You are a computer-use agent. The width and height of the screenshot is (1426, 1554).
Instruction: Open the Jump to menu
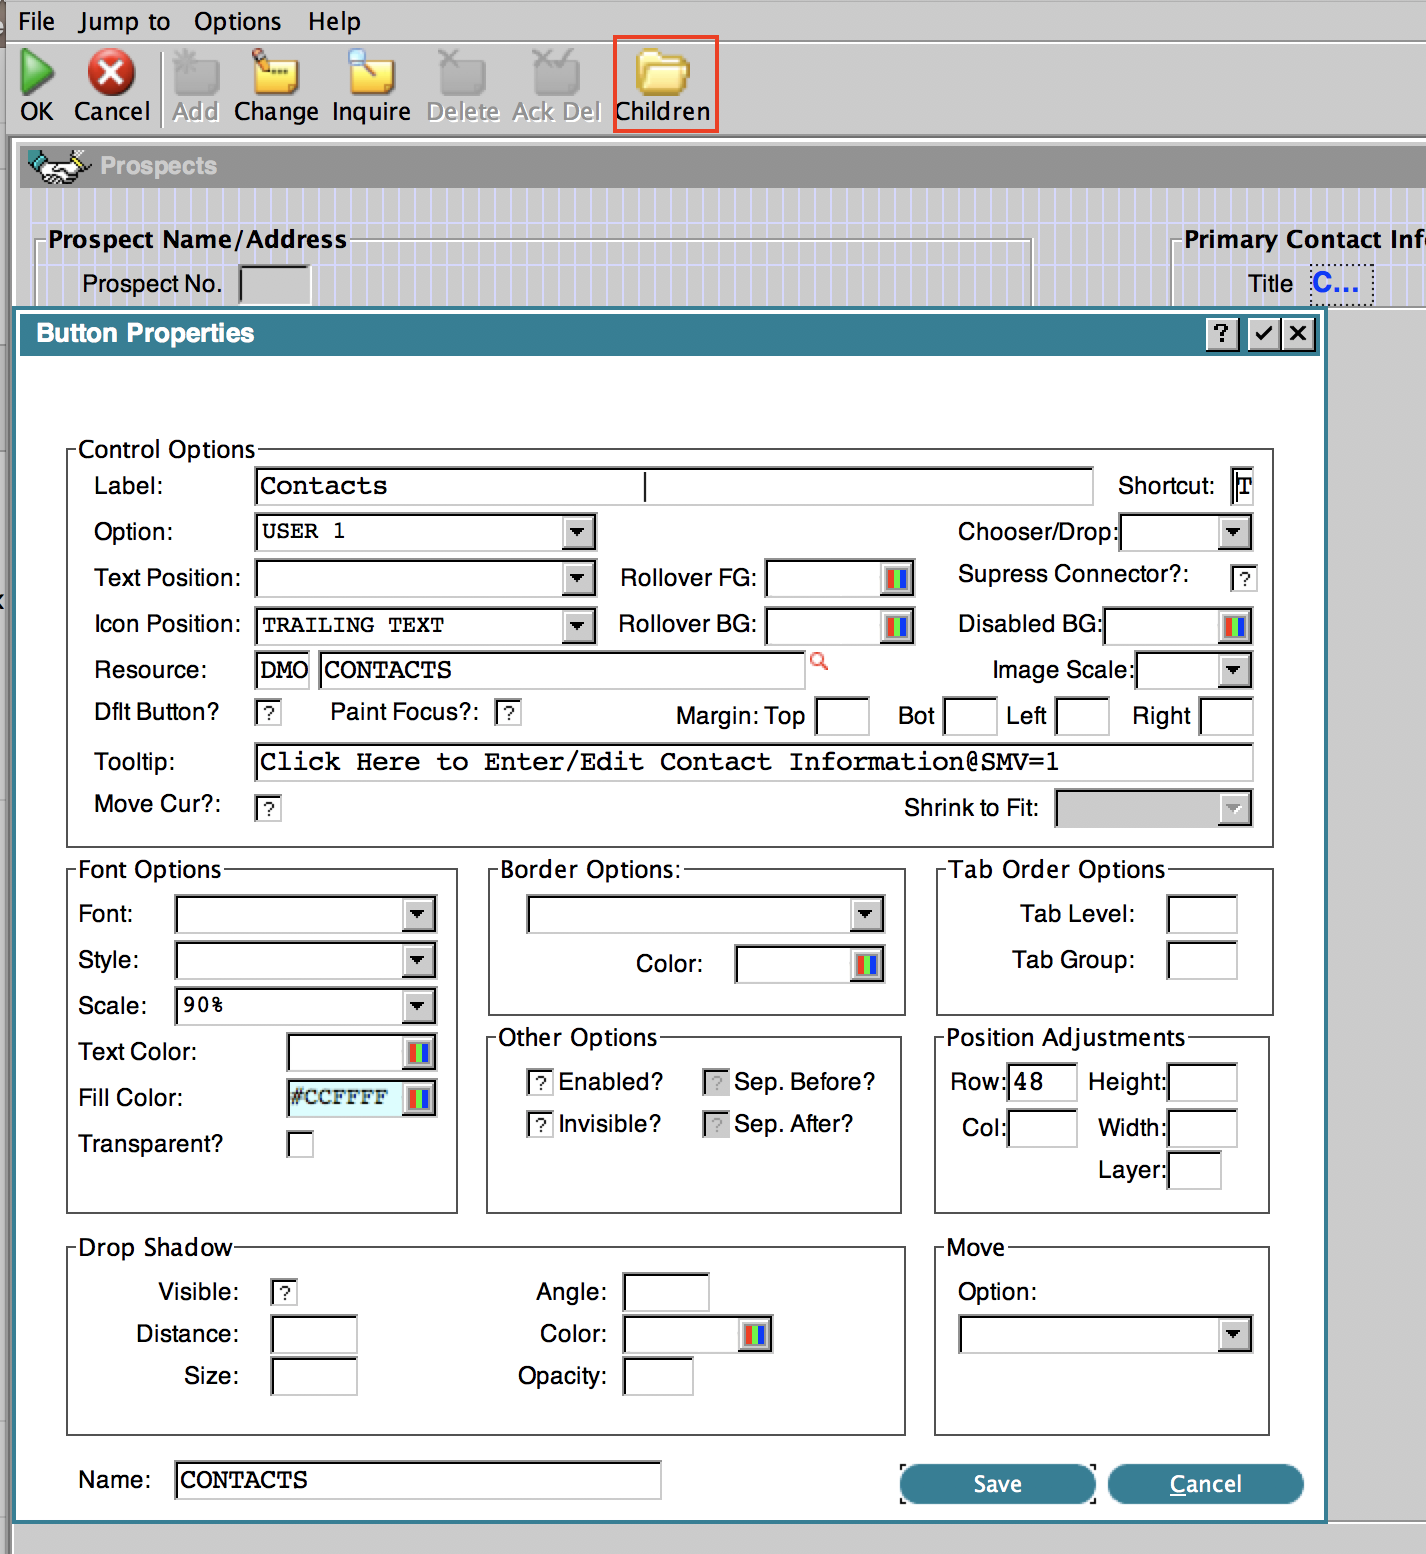[125, 21]
